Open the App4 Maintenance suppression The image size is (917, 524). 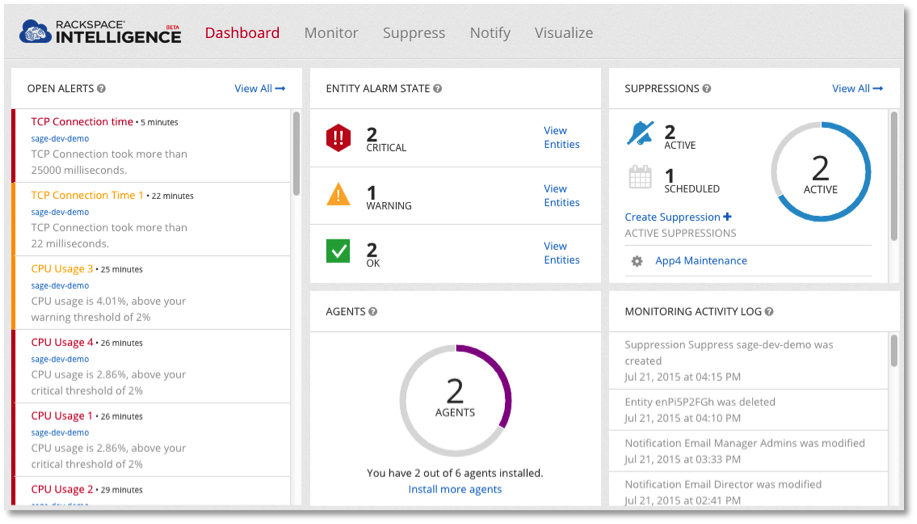pyautogui.click(x=701, y=261)
